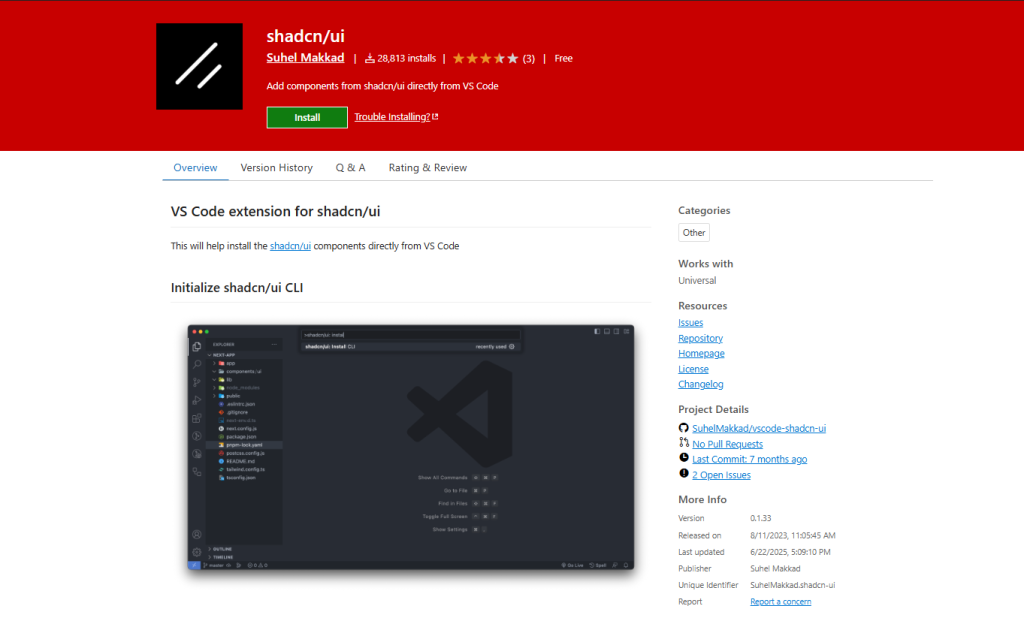Open SuhelMakkad/vscode-shadcn-ui GitHub link
The image size is (1024, 618).
coord(759,429)
